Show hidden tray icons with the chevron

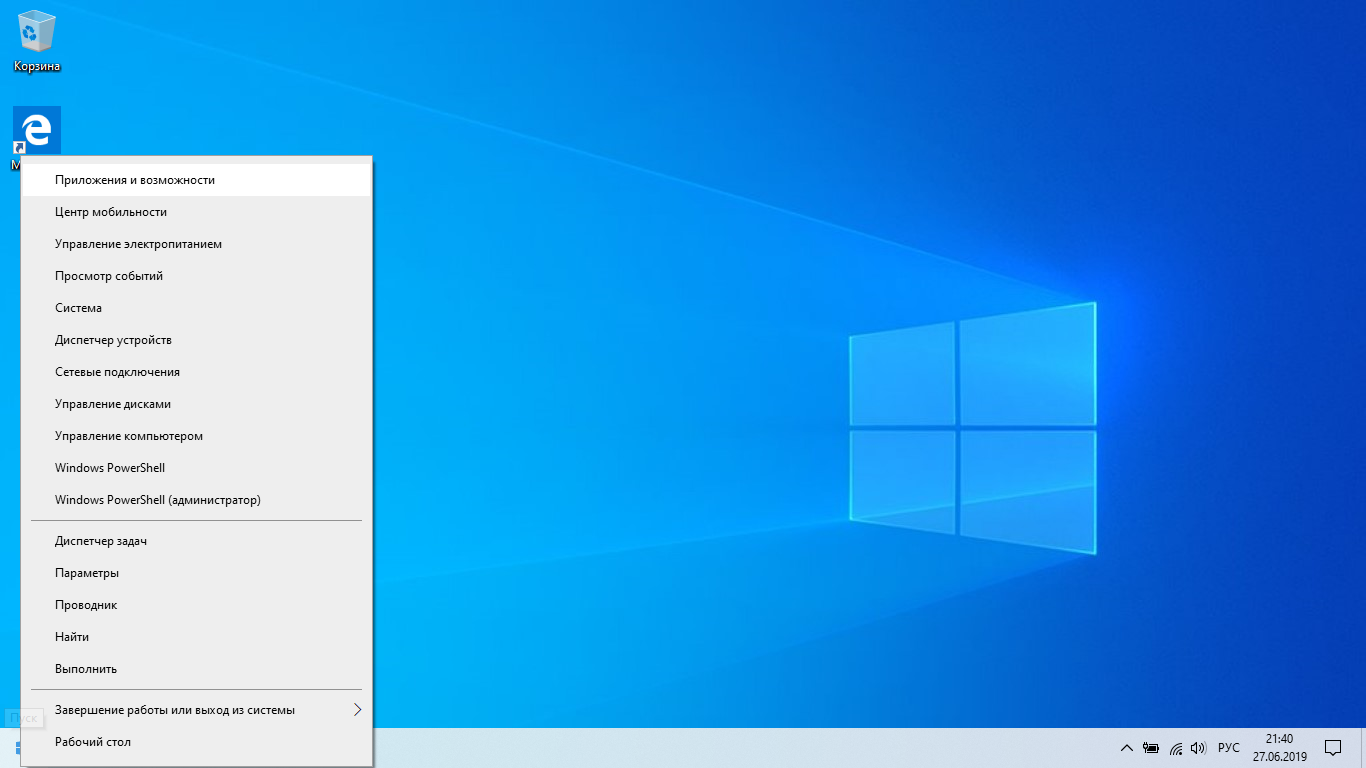(1127, 748)
